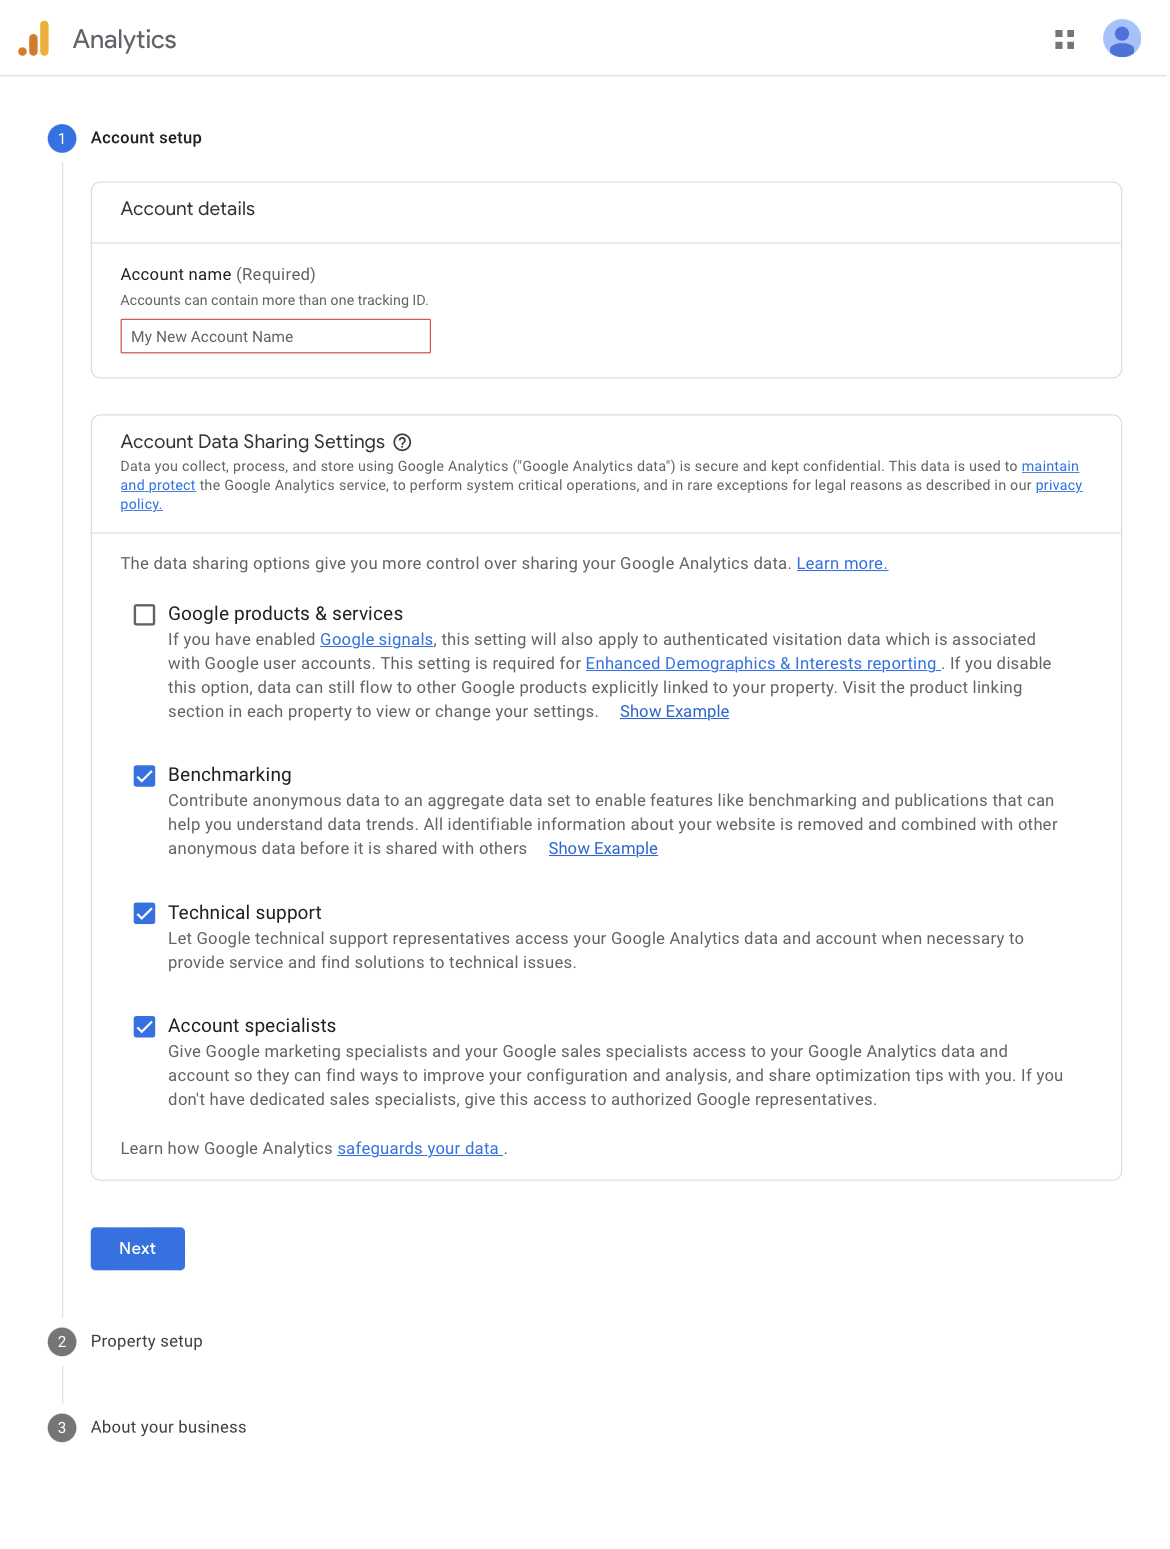Show Example for Benchmarking

603,849
